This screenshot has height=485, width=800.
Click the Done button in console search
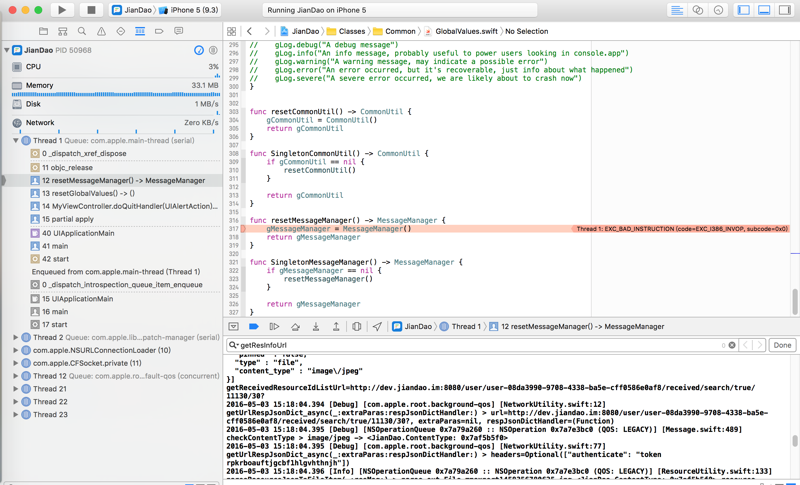pyautogui.click(x=782, y=345)
